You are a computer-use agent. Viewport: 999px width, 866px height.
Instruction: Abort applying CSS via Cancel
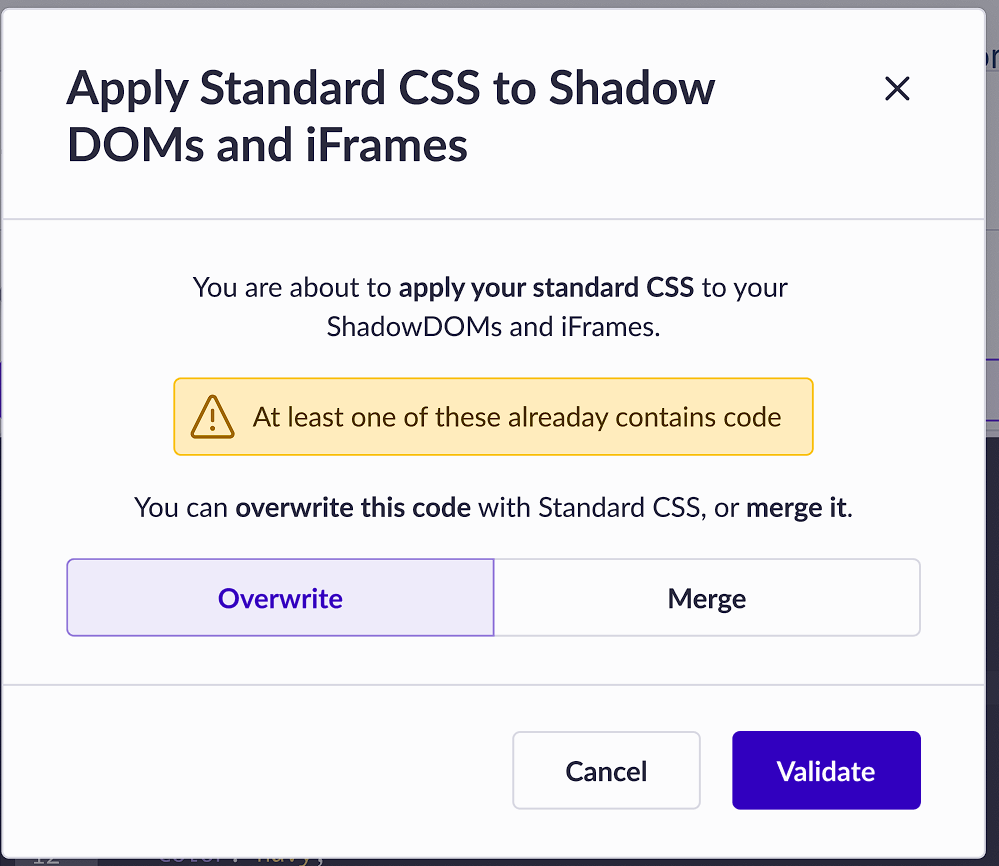click(x=607, y=770)
